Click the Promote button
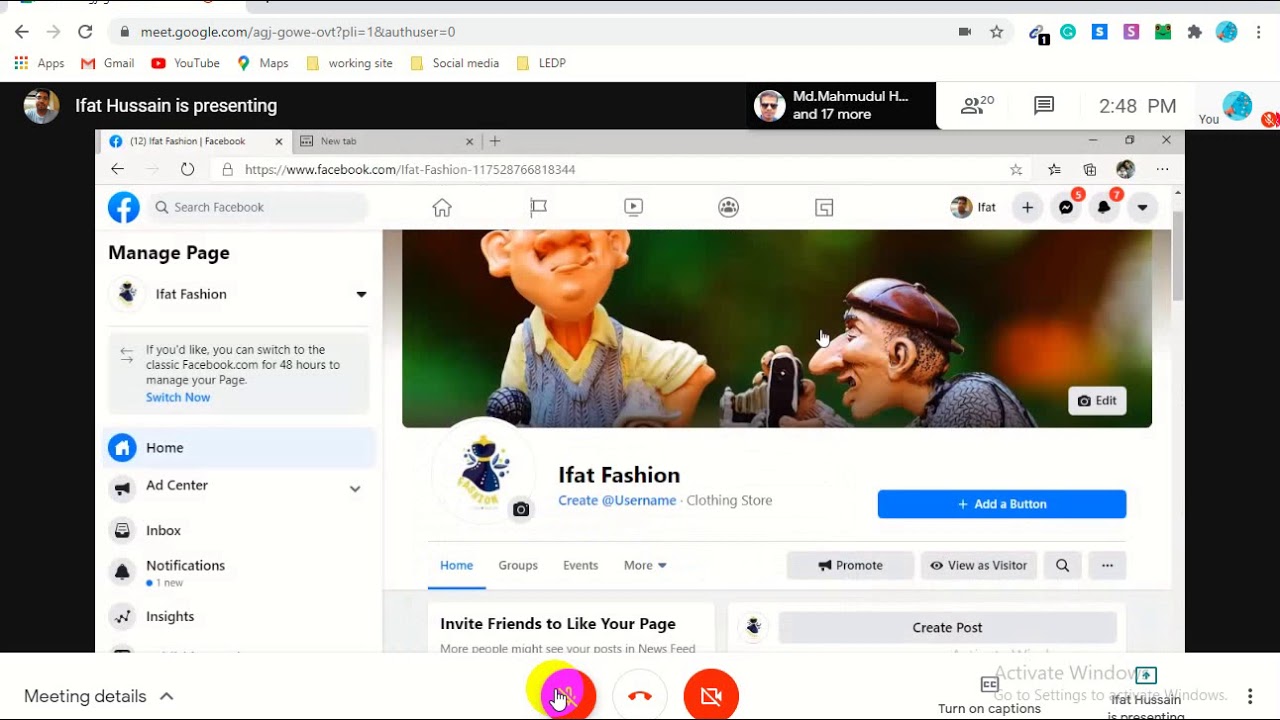Screen dimensions: 1280x720 850,565
